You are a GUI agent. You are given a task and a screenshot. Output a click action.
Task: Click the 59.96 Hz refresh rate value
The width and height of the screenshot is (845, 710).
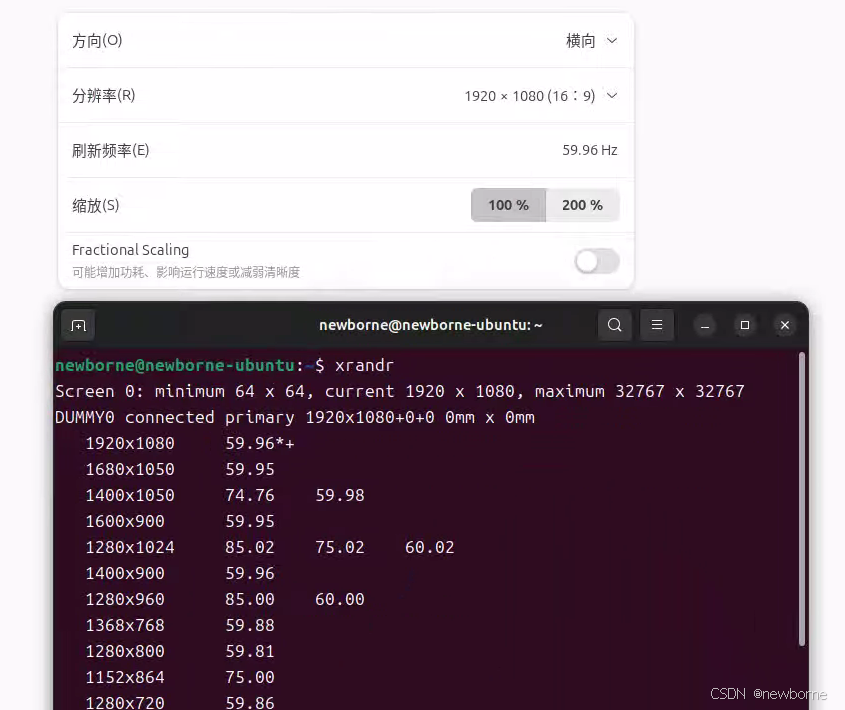pos(589,150)
